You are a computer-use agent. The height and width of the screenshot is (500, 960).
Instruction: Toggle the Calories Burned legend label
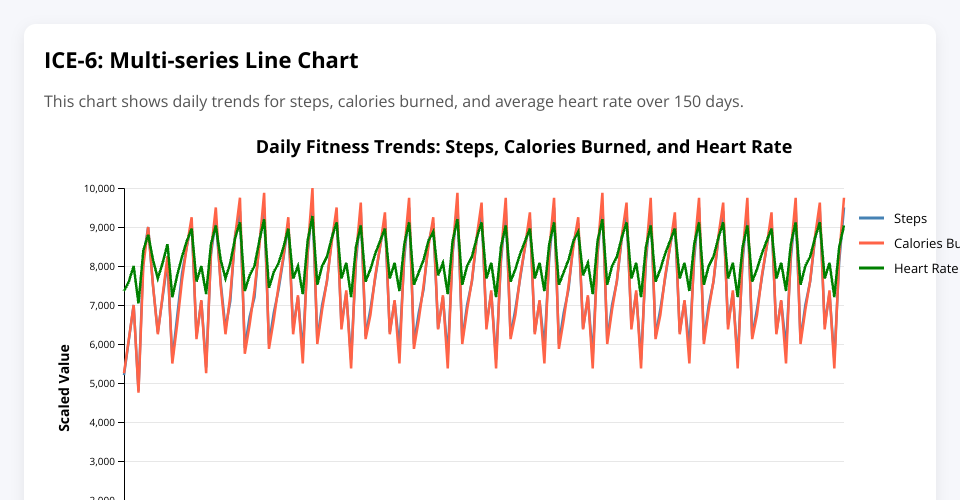tap(926, 243)
